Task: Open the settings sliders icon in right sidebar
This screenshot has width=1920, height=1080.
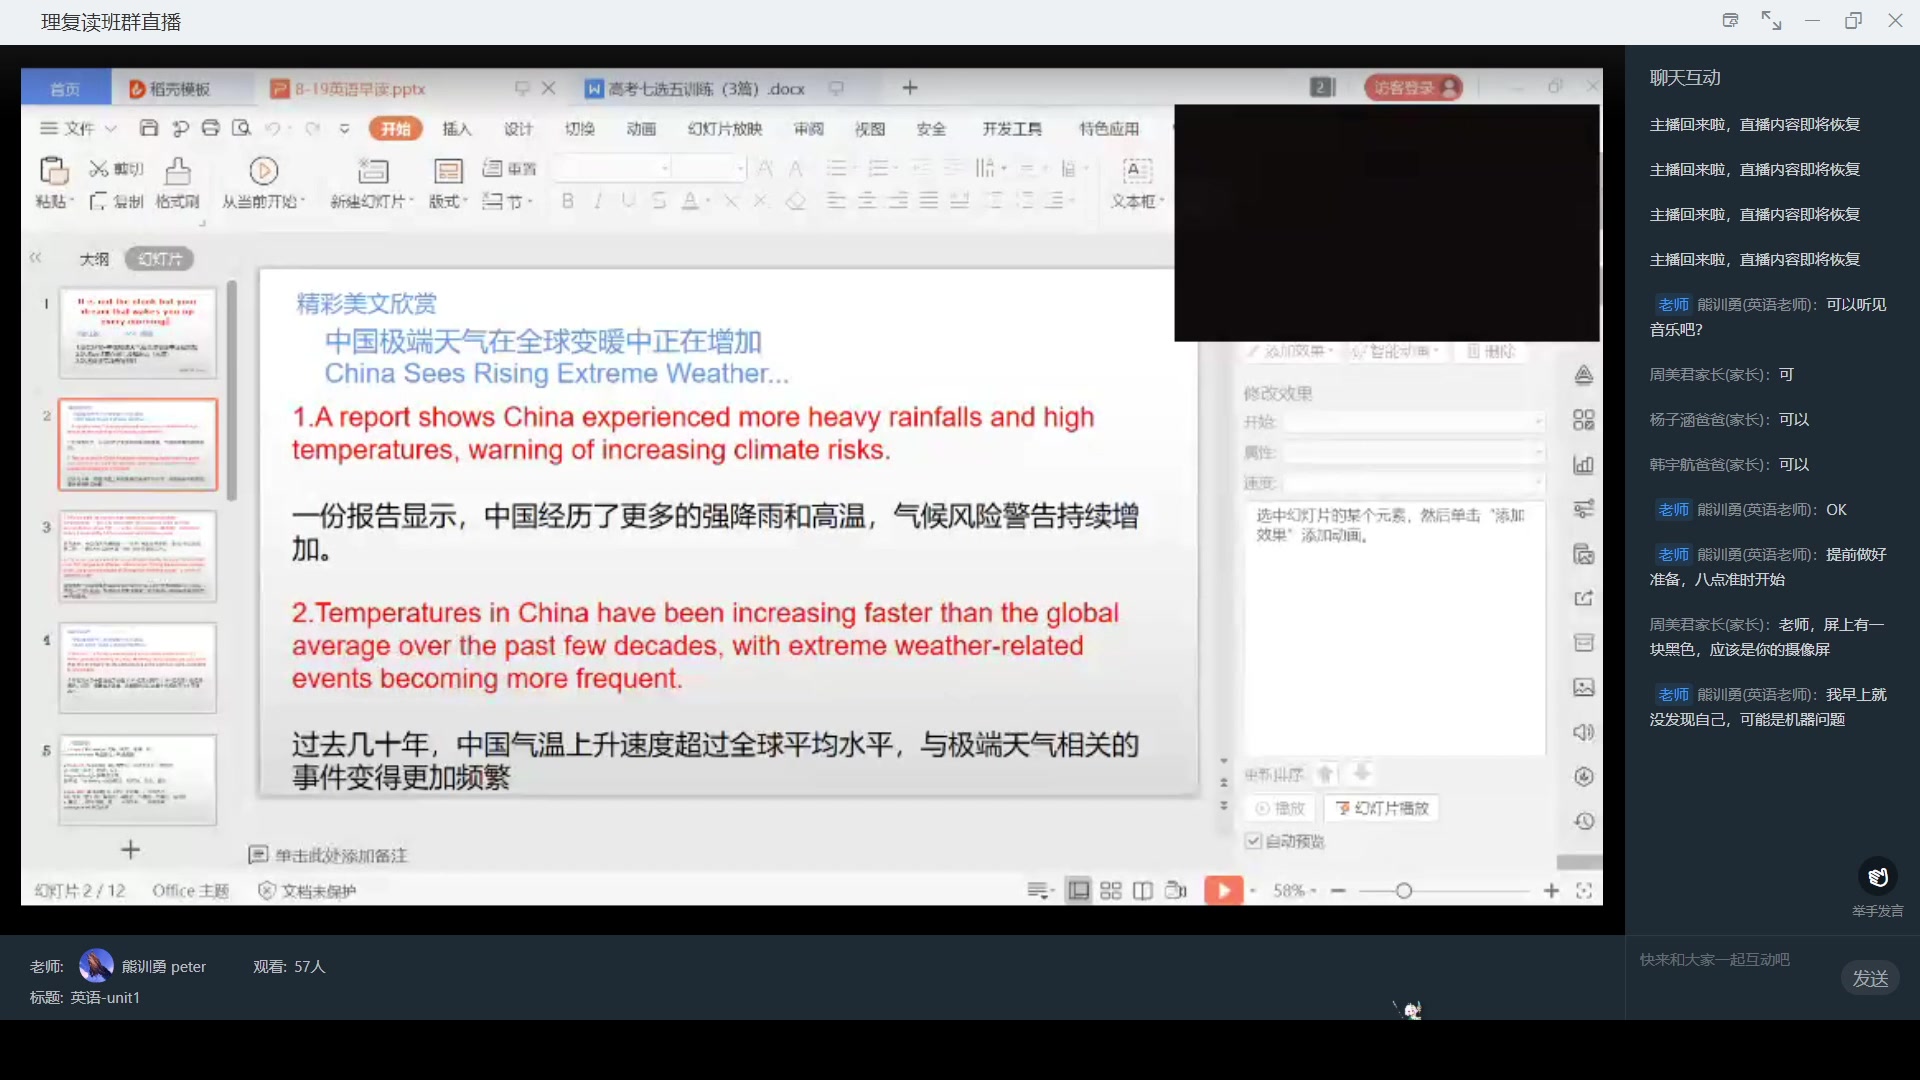Action: (1583, 509)
